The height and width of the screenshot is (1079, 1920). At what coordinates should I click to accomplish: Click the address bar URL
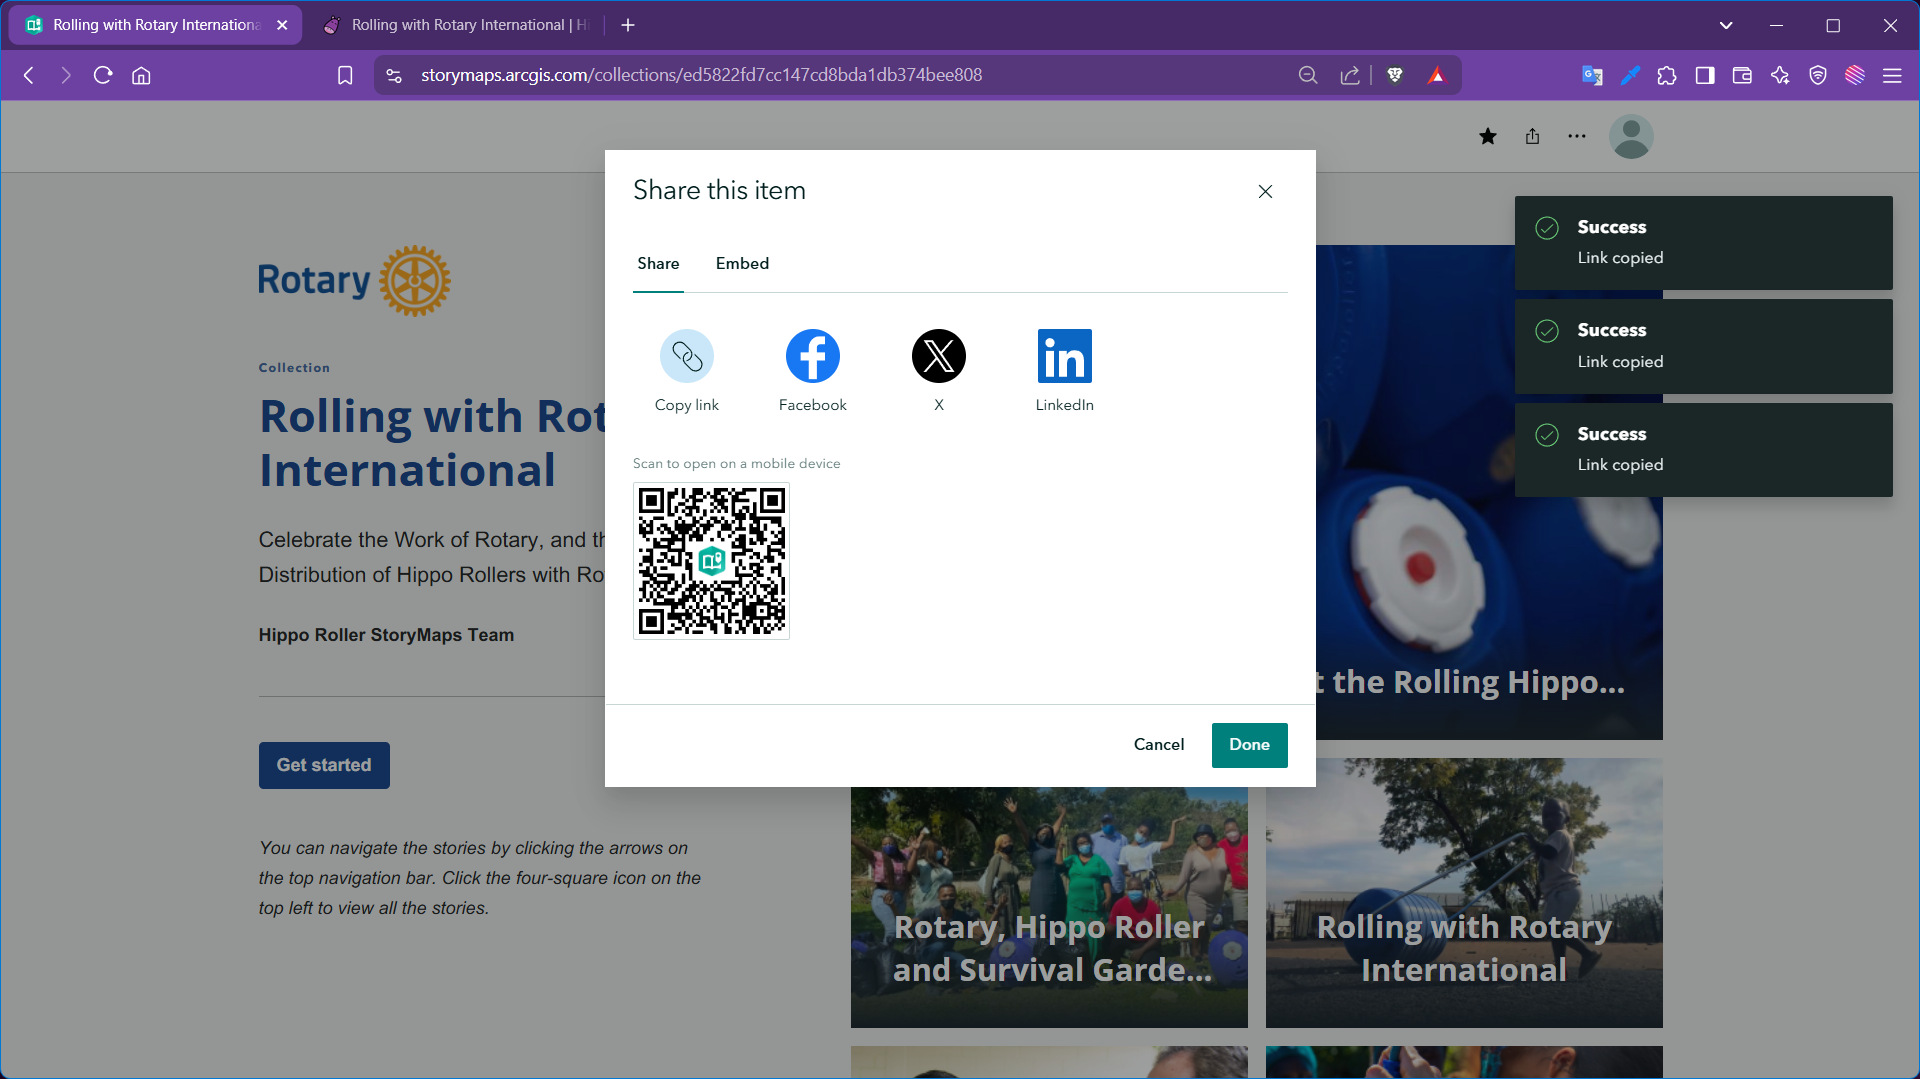coord(702,75)
